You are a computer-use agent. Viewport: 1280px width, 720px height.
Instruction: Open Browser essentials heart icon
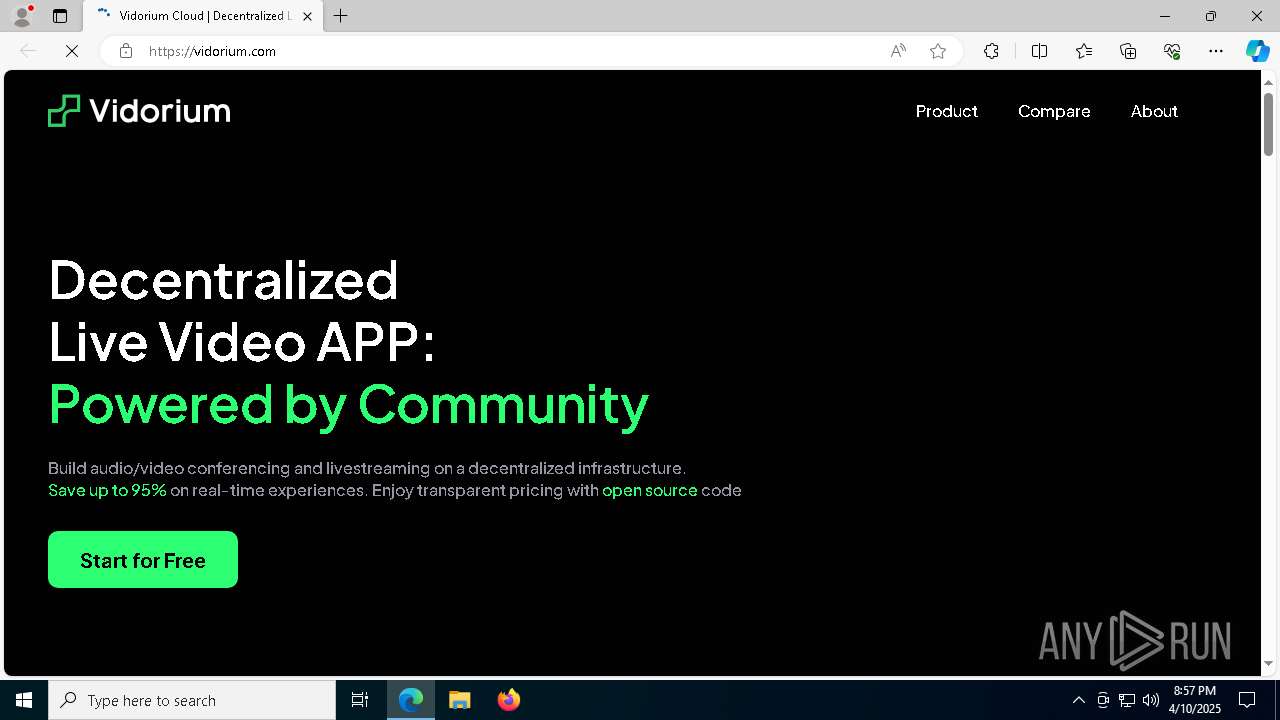pos(1172,51)
